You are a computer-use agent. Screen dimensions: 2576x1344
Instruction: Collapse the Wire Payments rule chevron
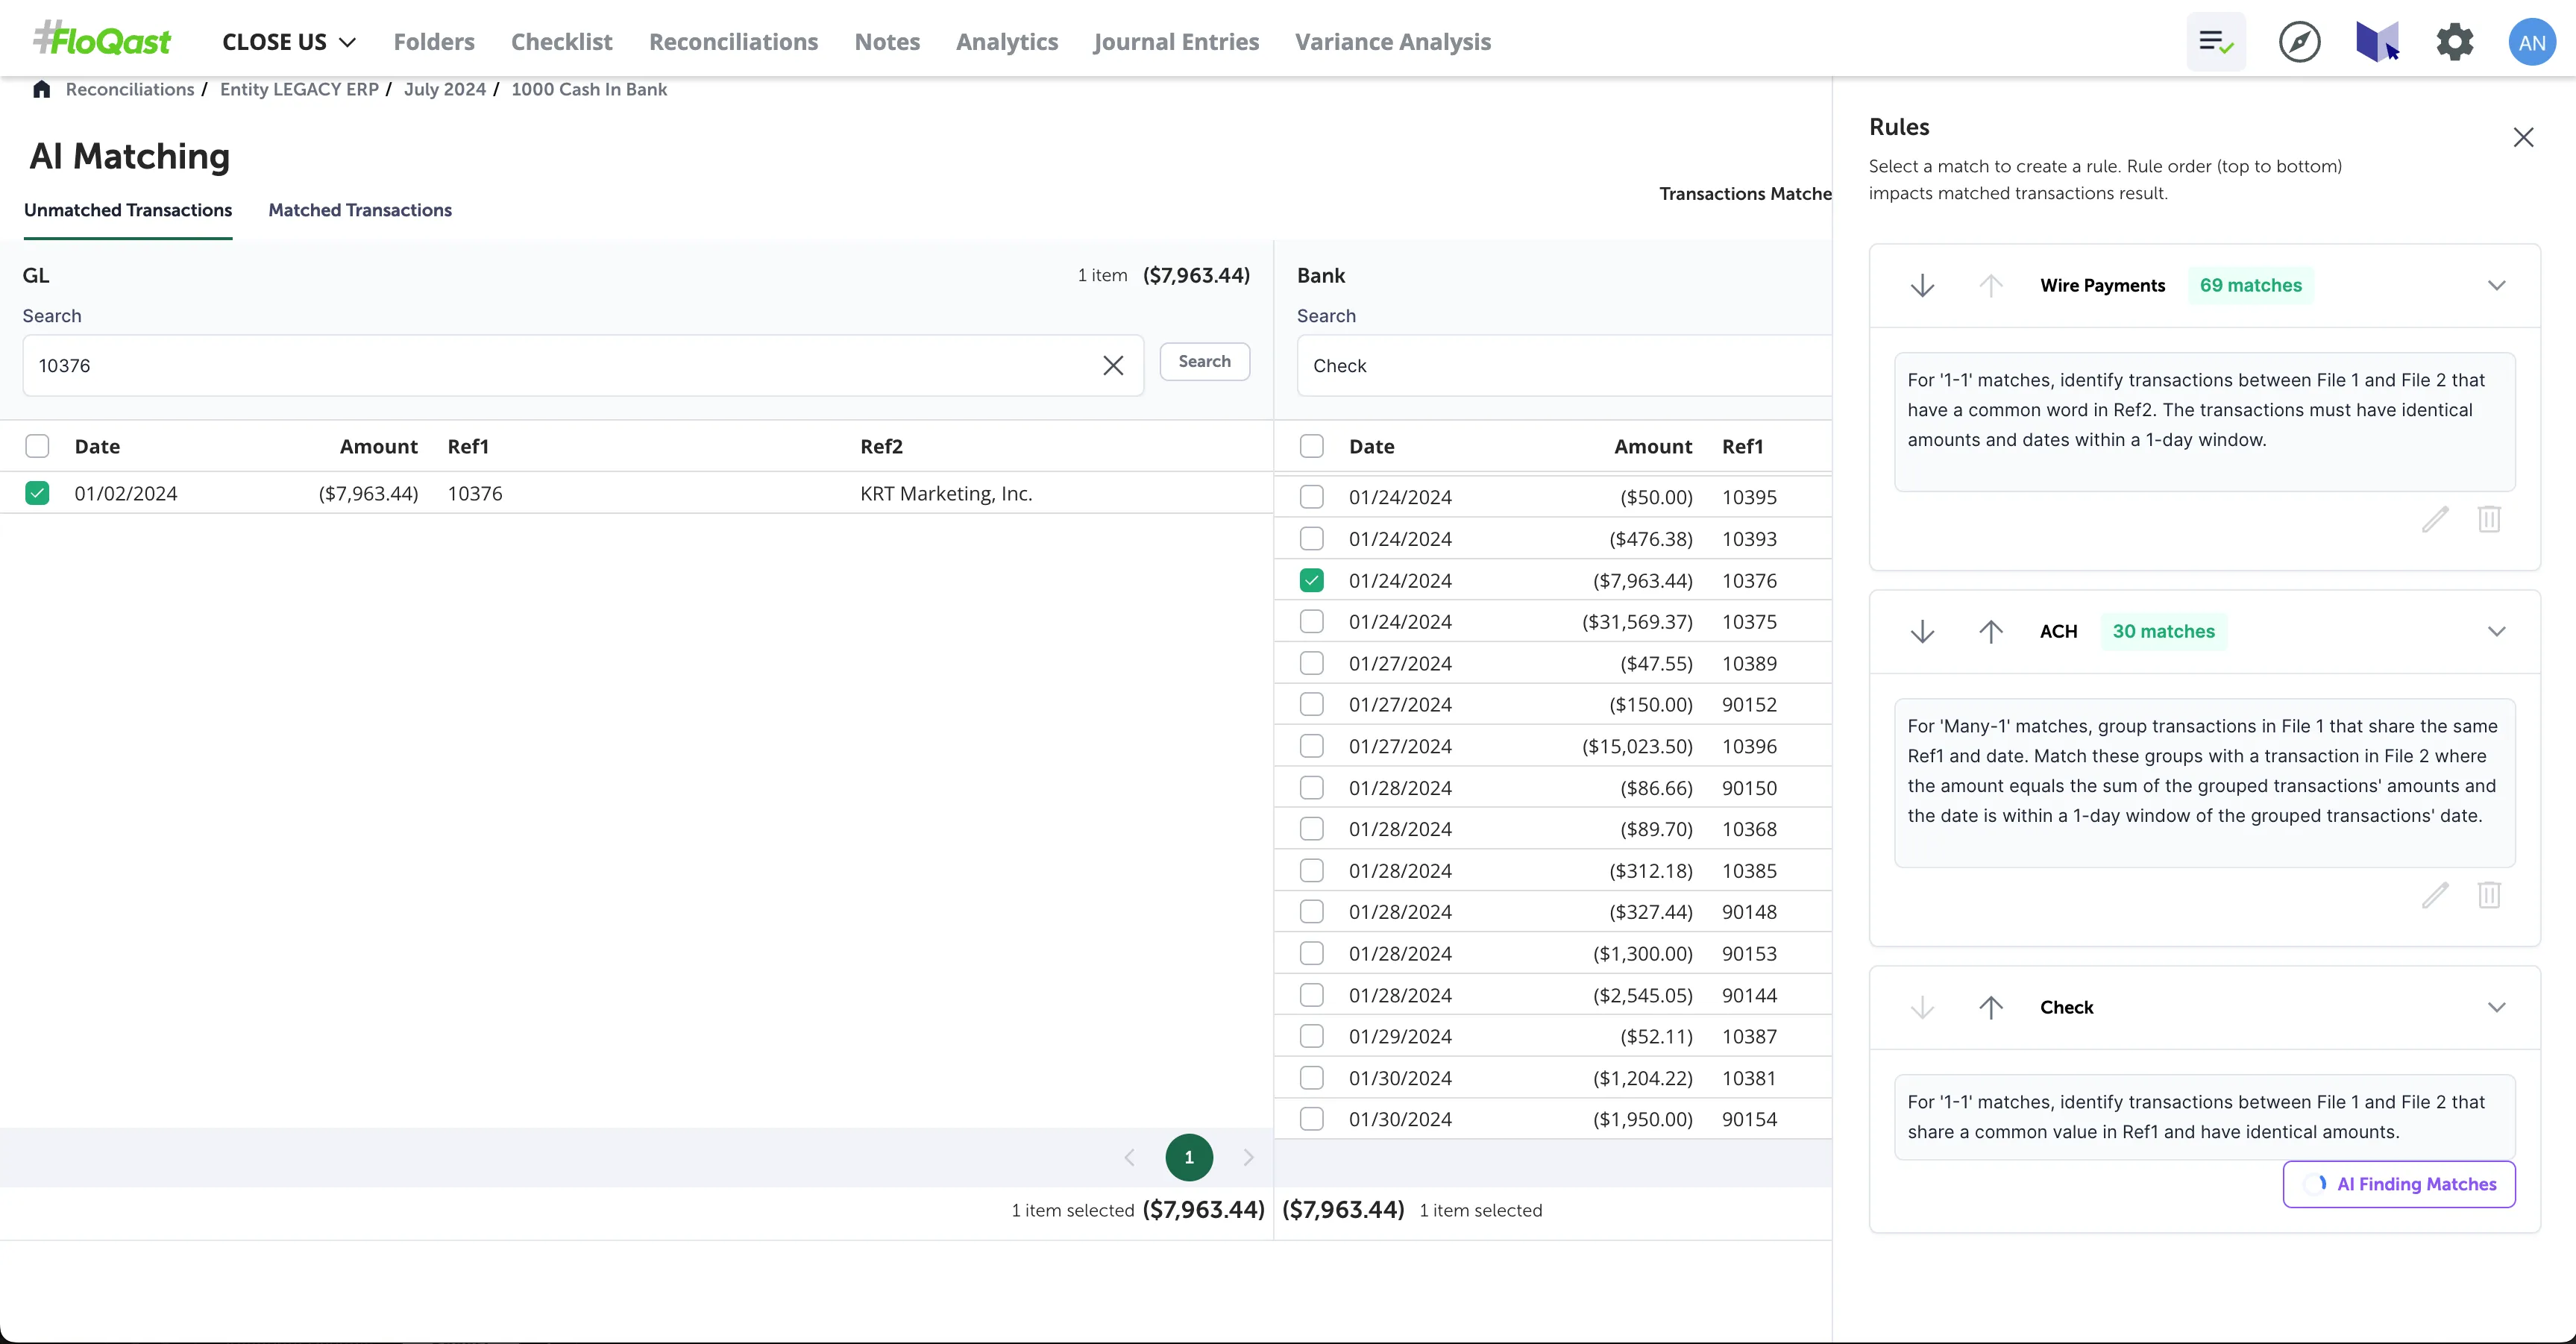[2496, 286]
